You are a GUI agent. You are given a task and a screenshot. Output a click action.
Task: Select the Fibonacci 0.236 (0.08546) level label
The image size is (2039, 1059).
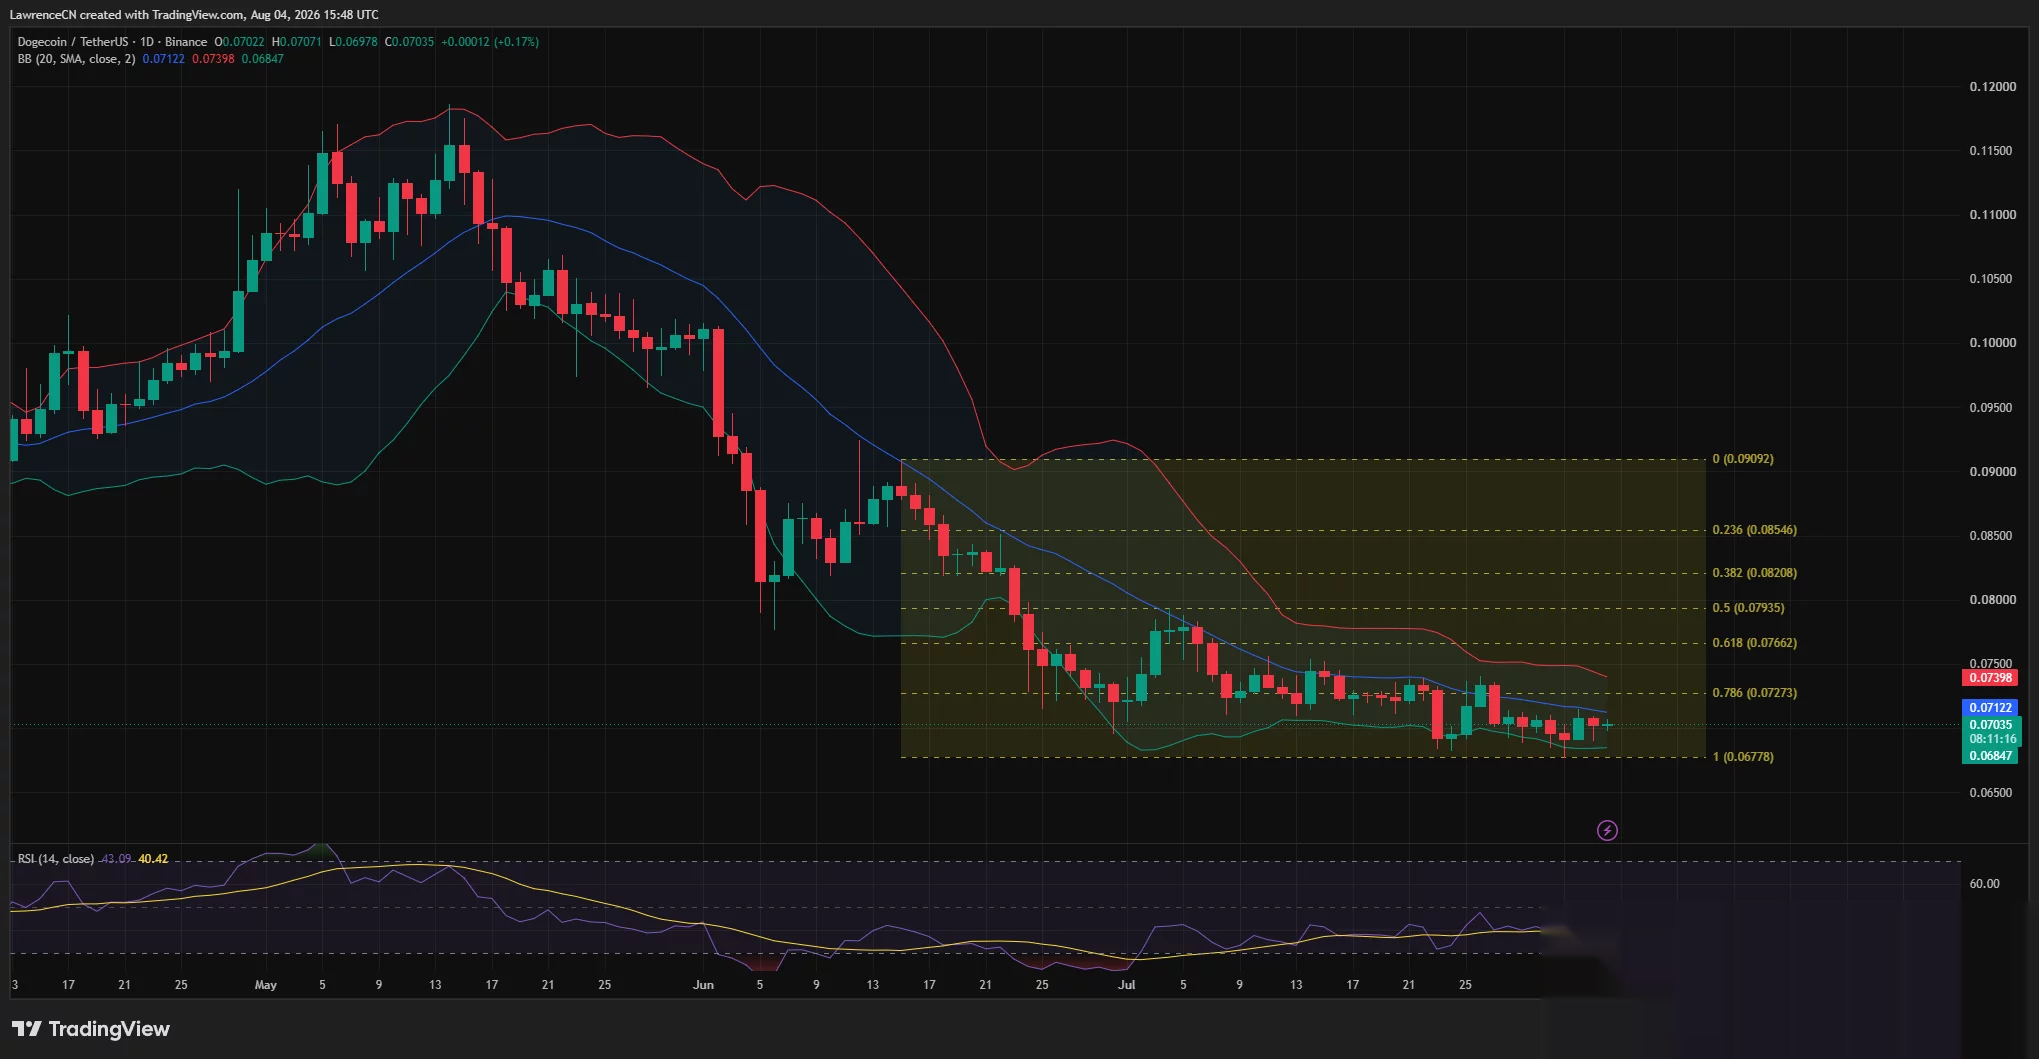[1754, 530]
